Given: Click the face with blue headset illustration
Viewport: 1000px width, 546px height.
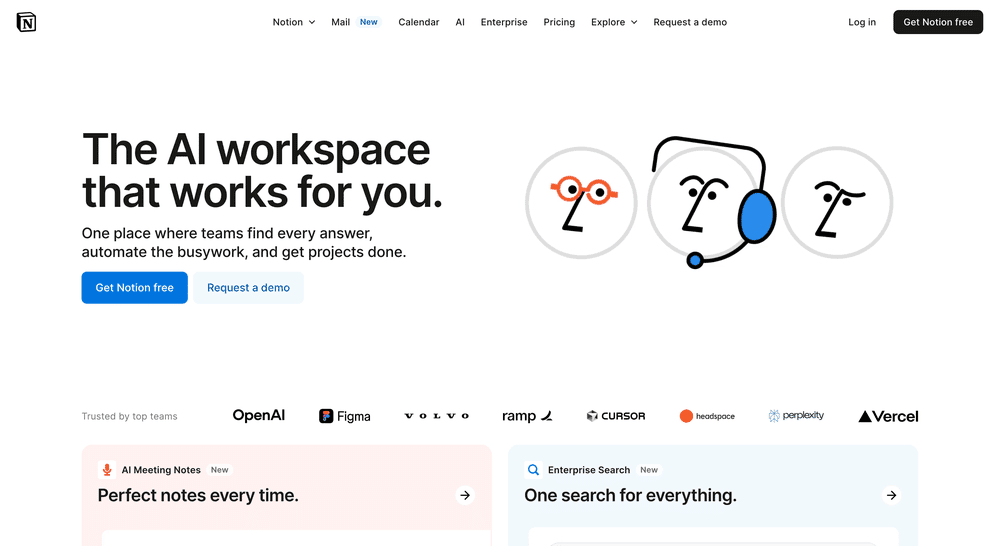Looking at the screenshot, I should tap(711, 203).
